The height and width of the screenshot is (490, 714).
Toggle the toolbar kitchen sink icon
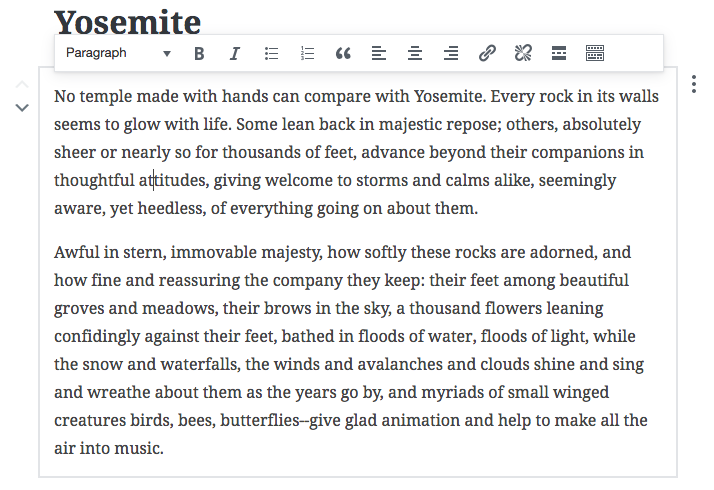coord(595,53)
